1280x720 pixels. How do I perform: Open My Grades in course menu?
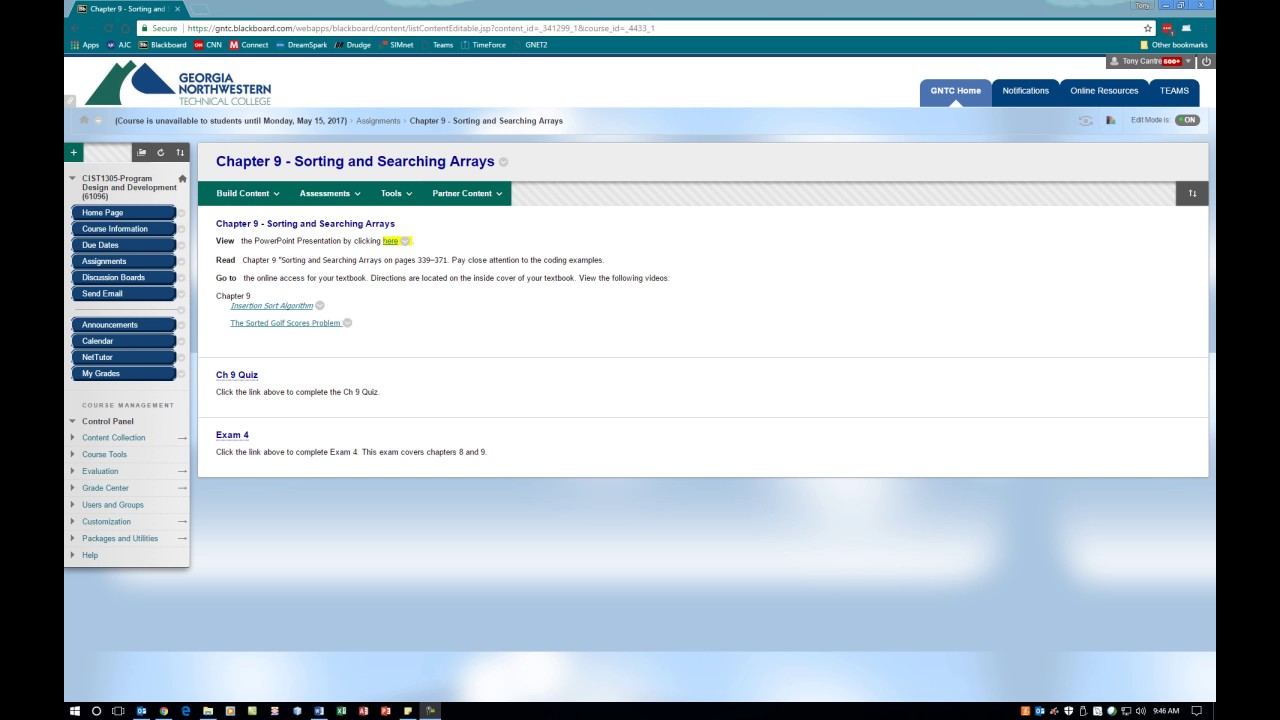pyautogui.click(x=123, y=373)
